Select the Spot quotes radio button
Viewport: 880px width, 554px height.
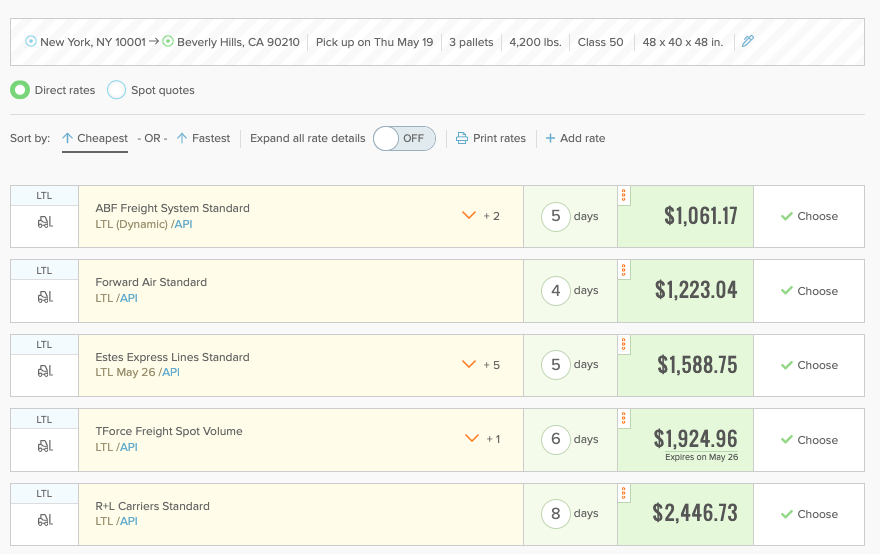coord(116,90)
